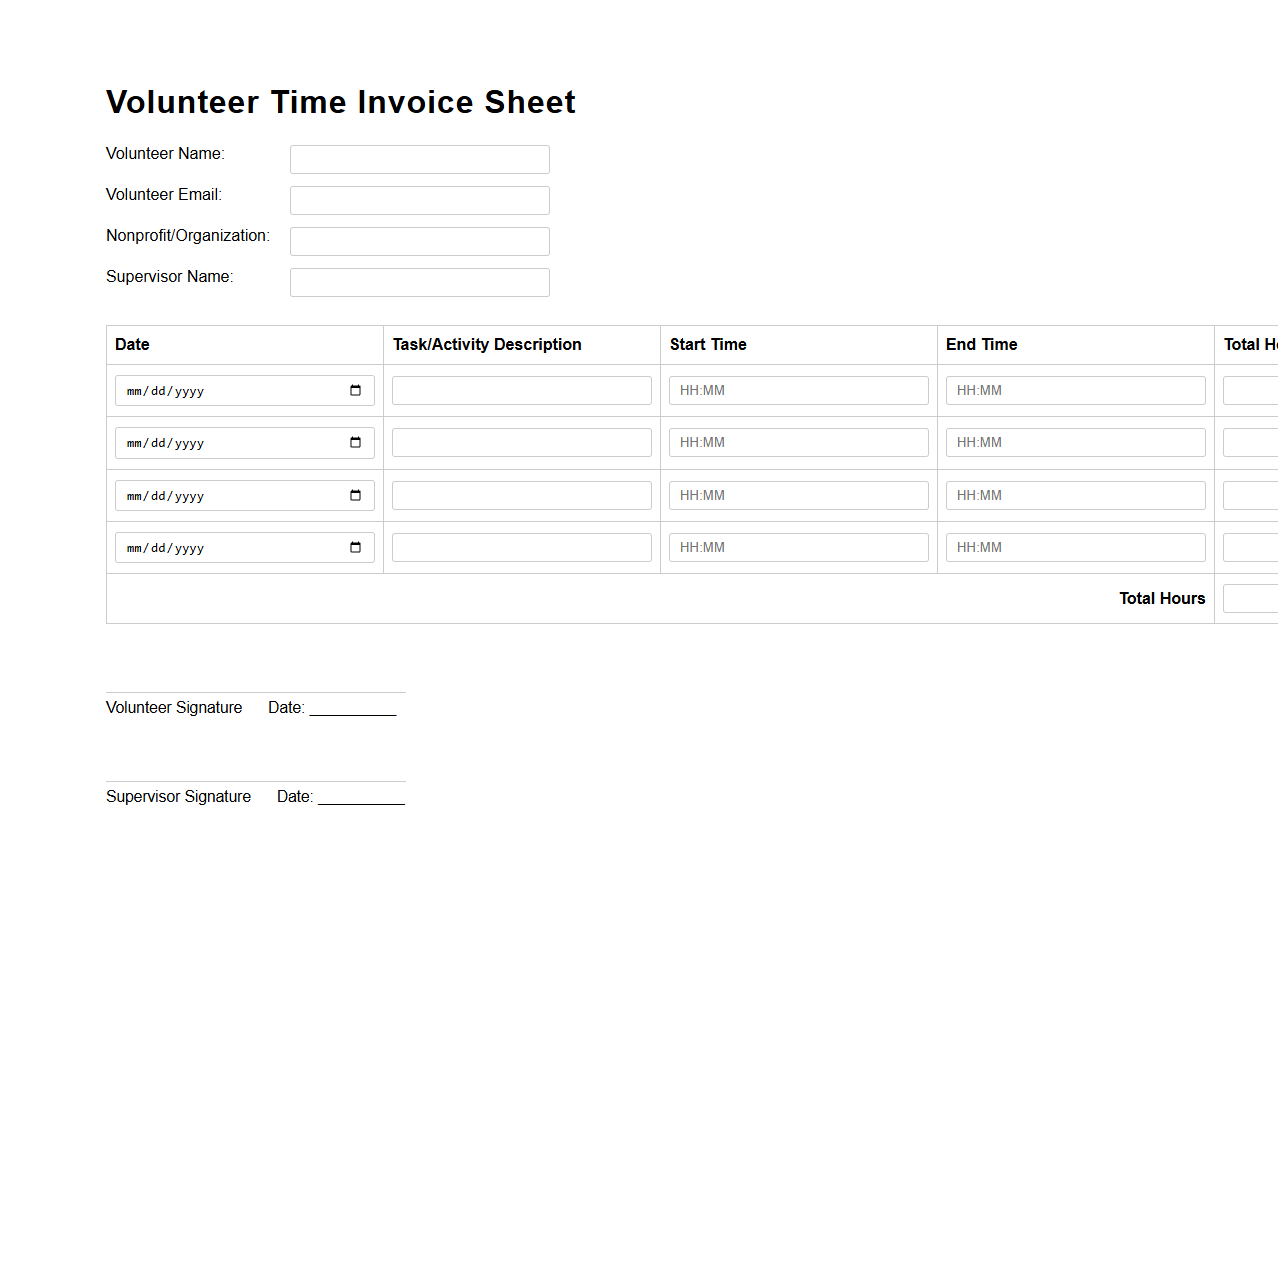Viewport: 1278px width, 1285px height.
Task: Click the third Start Time field
Action: click(798, 495)
